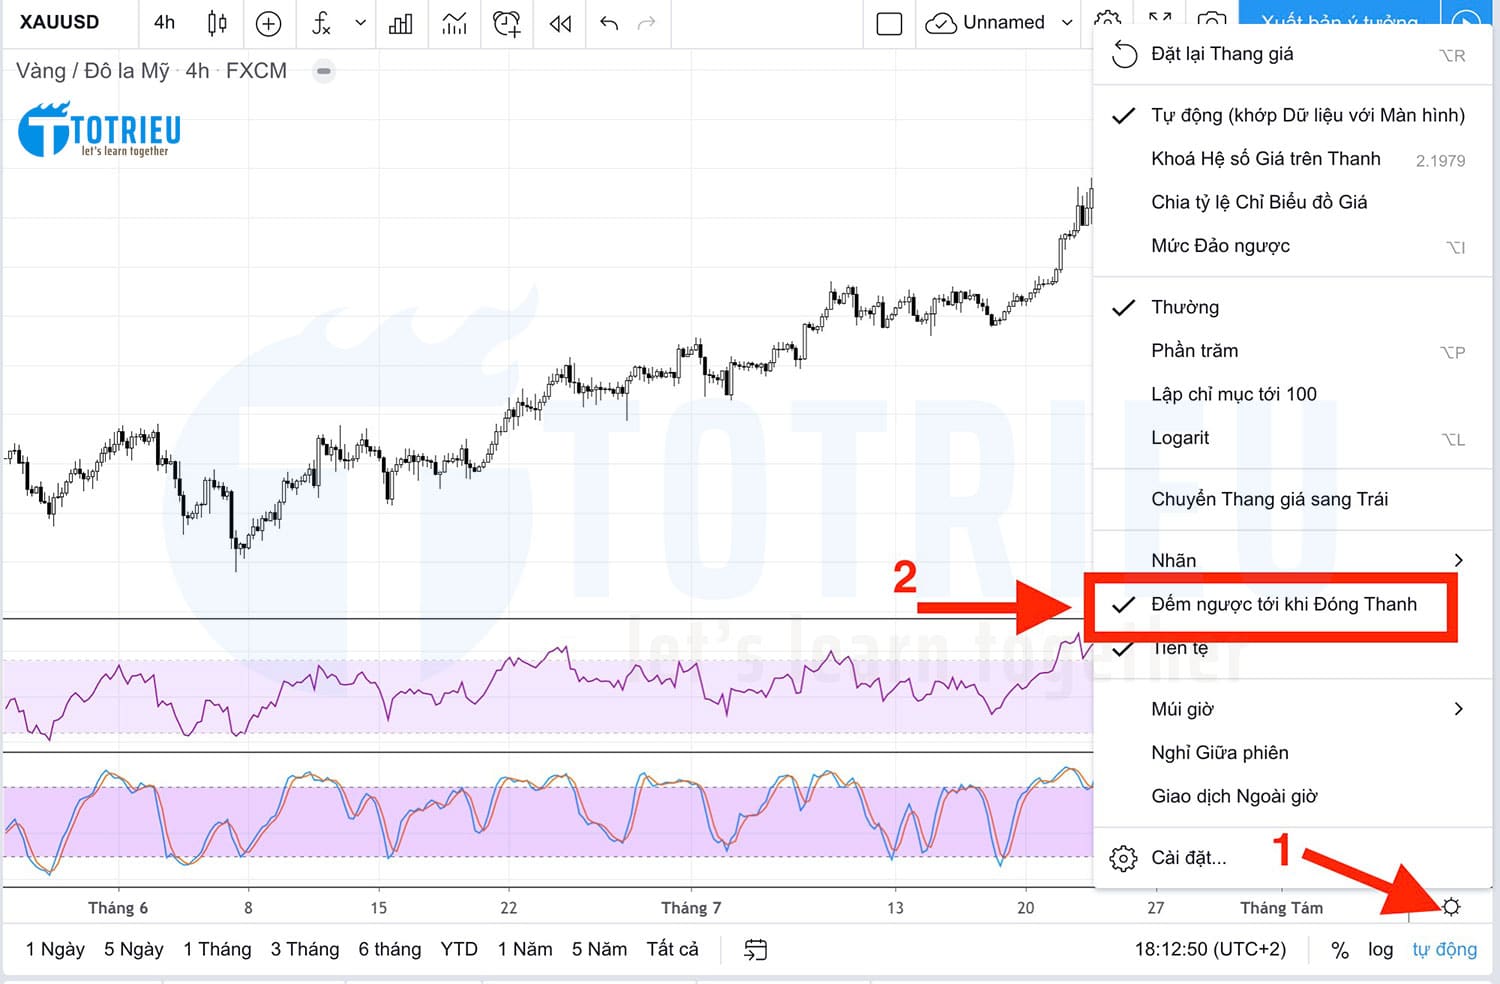Click Đặt lại Thang giá menu item
The height and width of the screenshot is (984, 1500).
(1292, 54)
